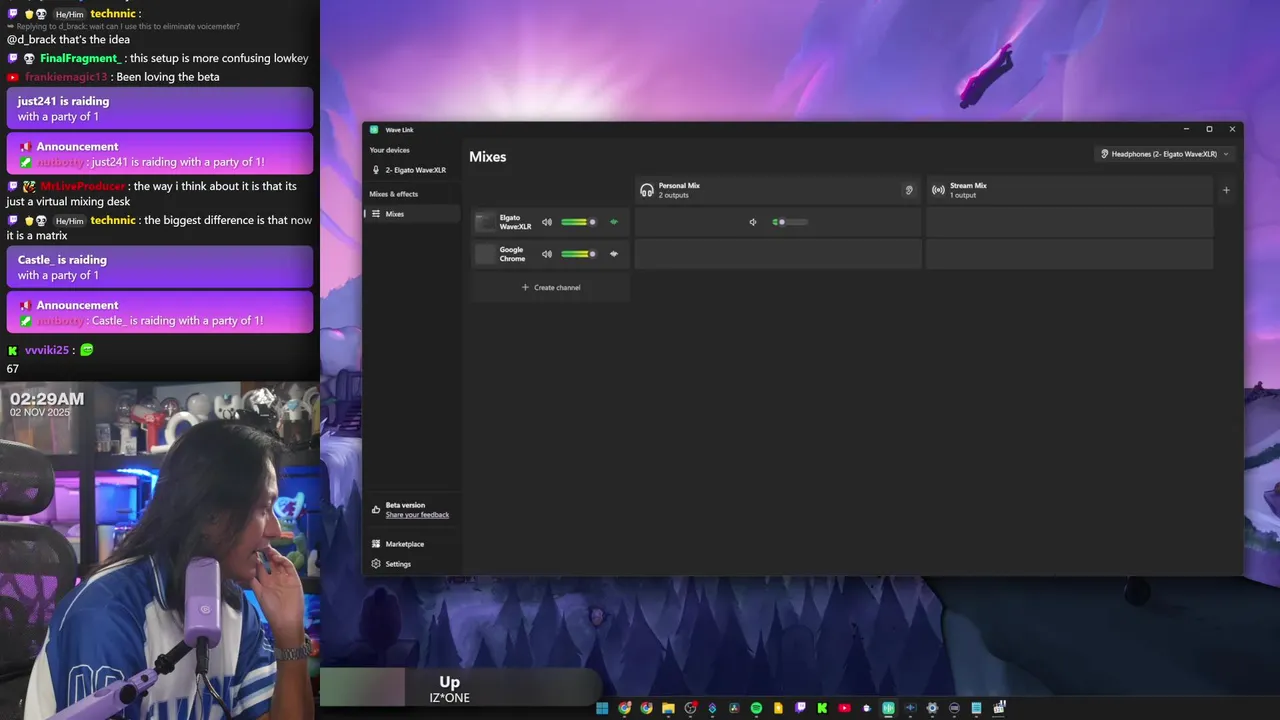This screenshot has width=1280, height=720.
Task: Adjust the Elgato Wave:XLR channel volume slider
Action: coord(578,222)
